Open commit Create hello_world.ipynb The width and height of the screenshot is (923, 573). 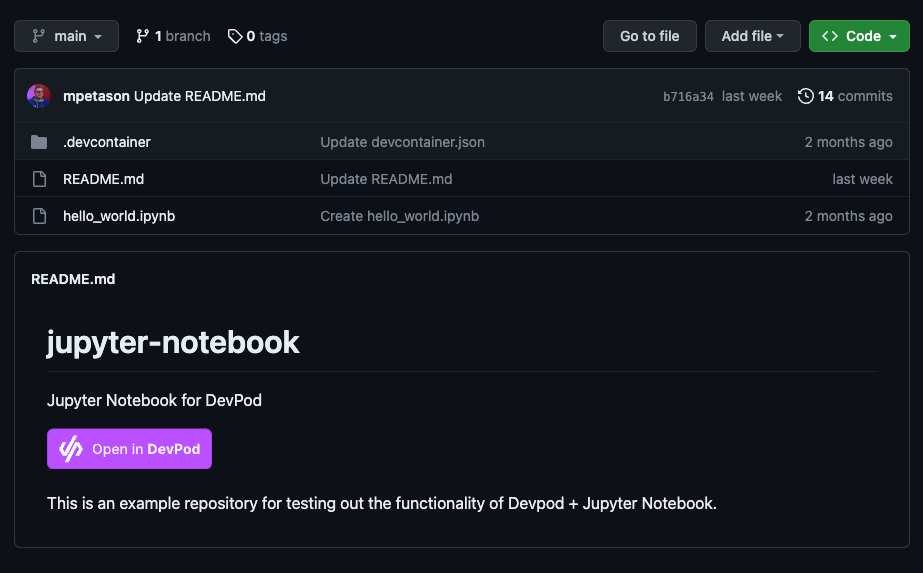tap(400, 216)
